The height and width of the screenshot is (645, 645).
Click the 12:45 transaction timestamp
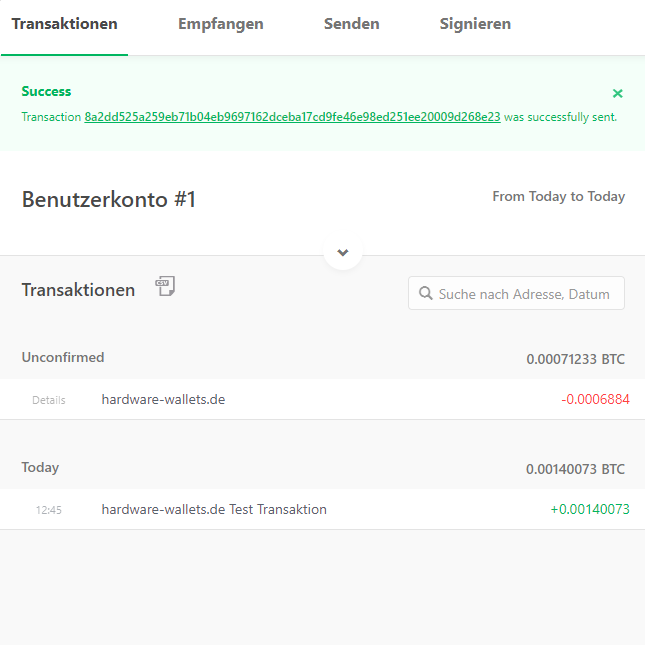[x=49, y=510]
